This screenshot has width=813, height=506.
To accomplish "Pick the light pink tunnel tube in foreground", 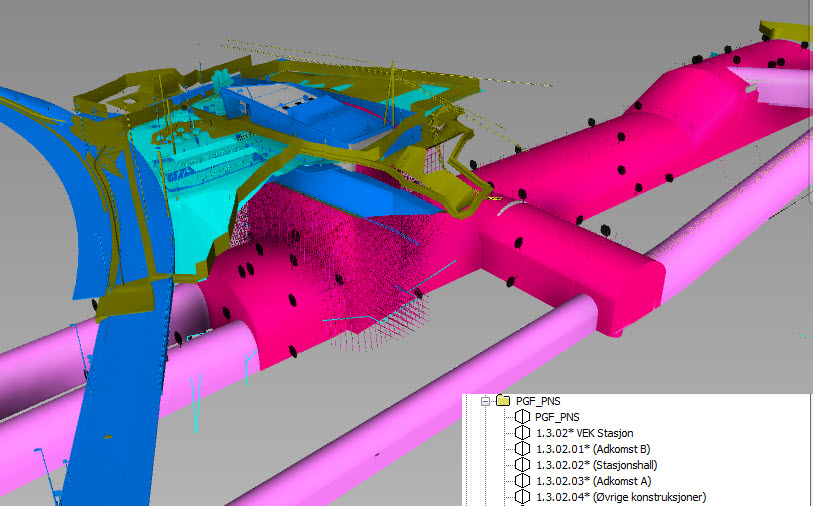I will pyautogui.click(x=415, y=404).
